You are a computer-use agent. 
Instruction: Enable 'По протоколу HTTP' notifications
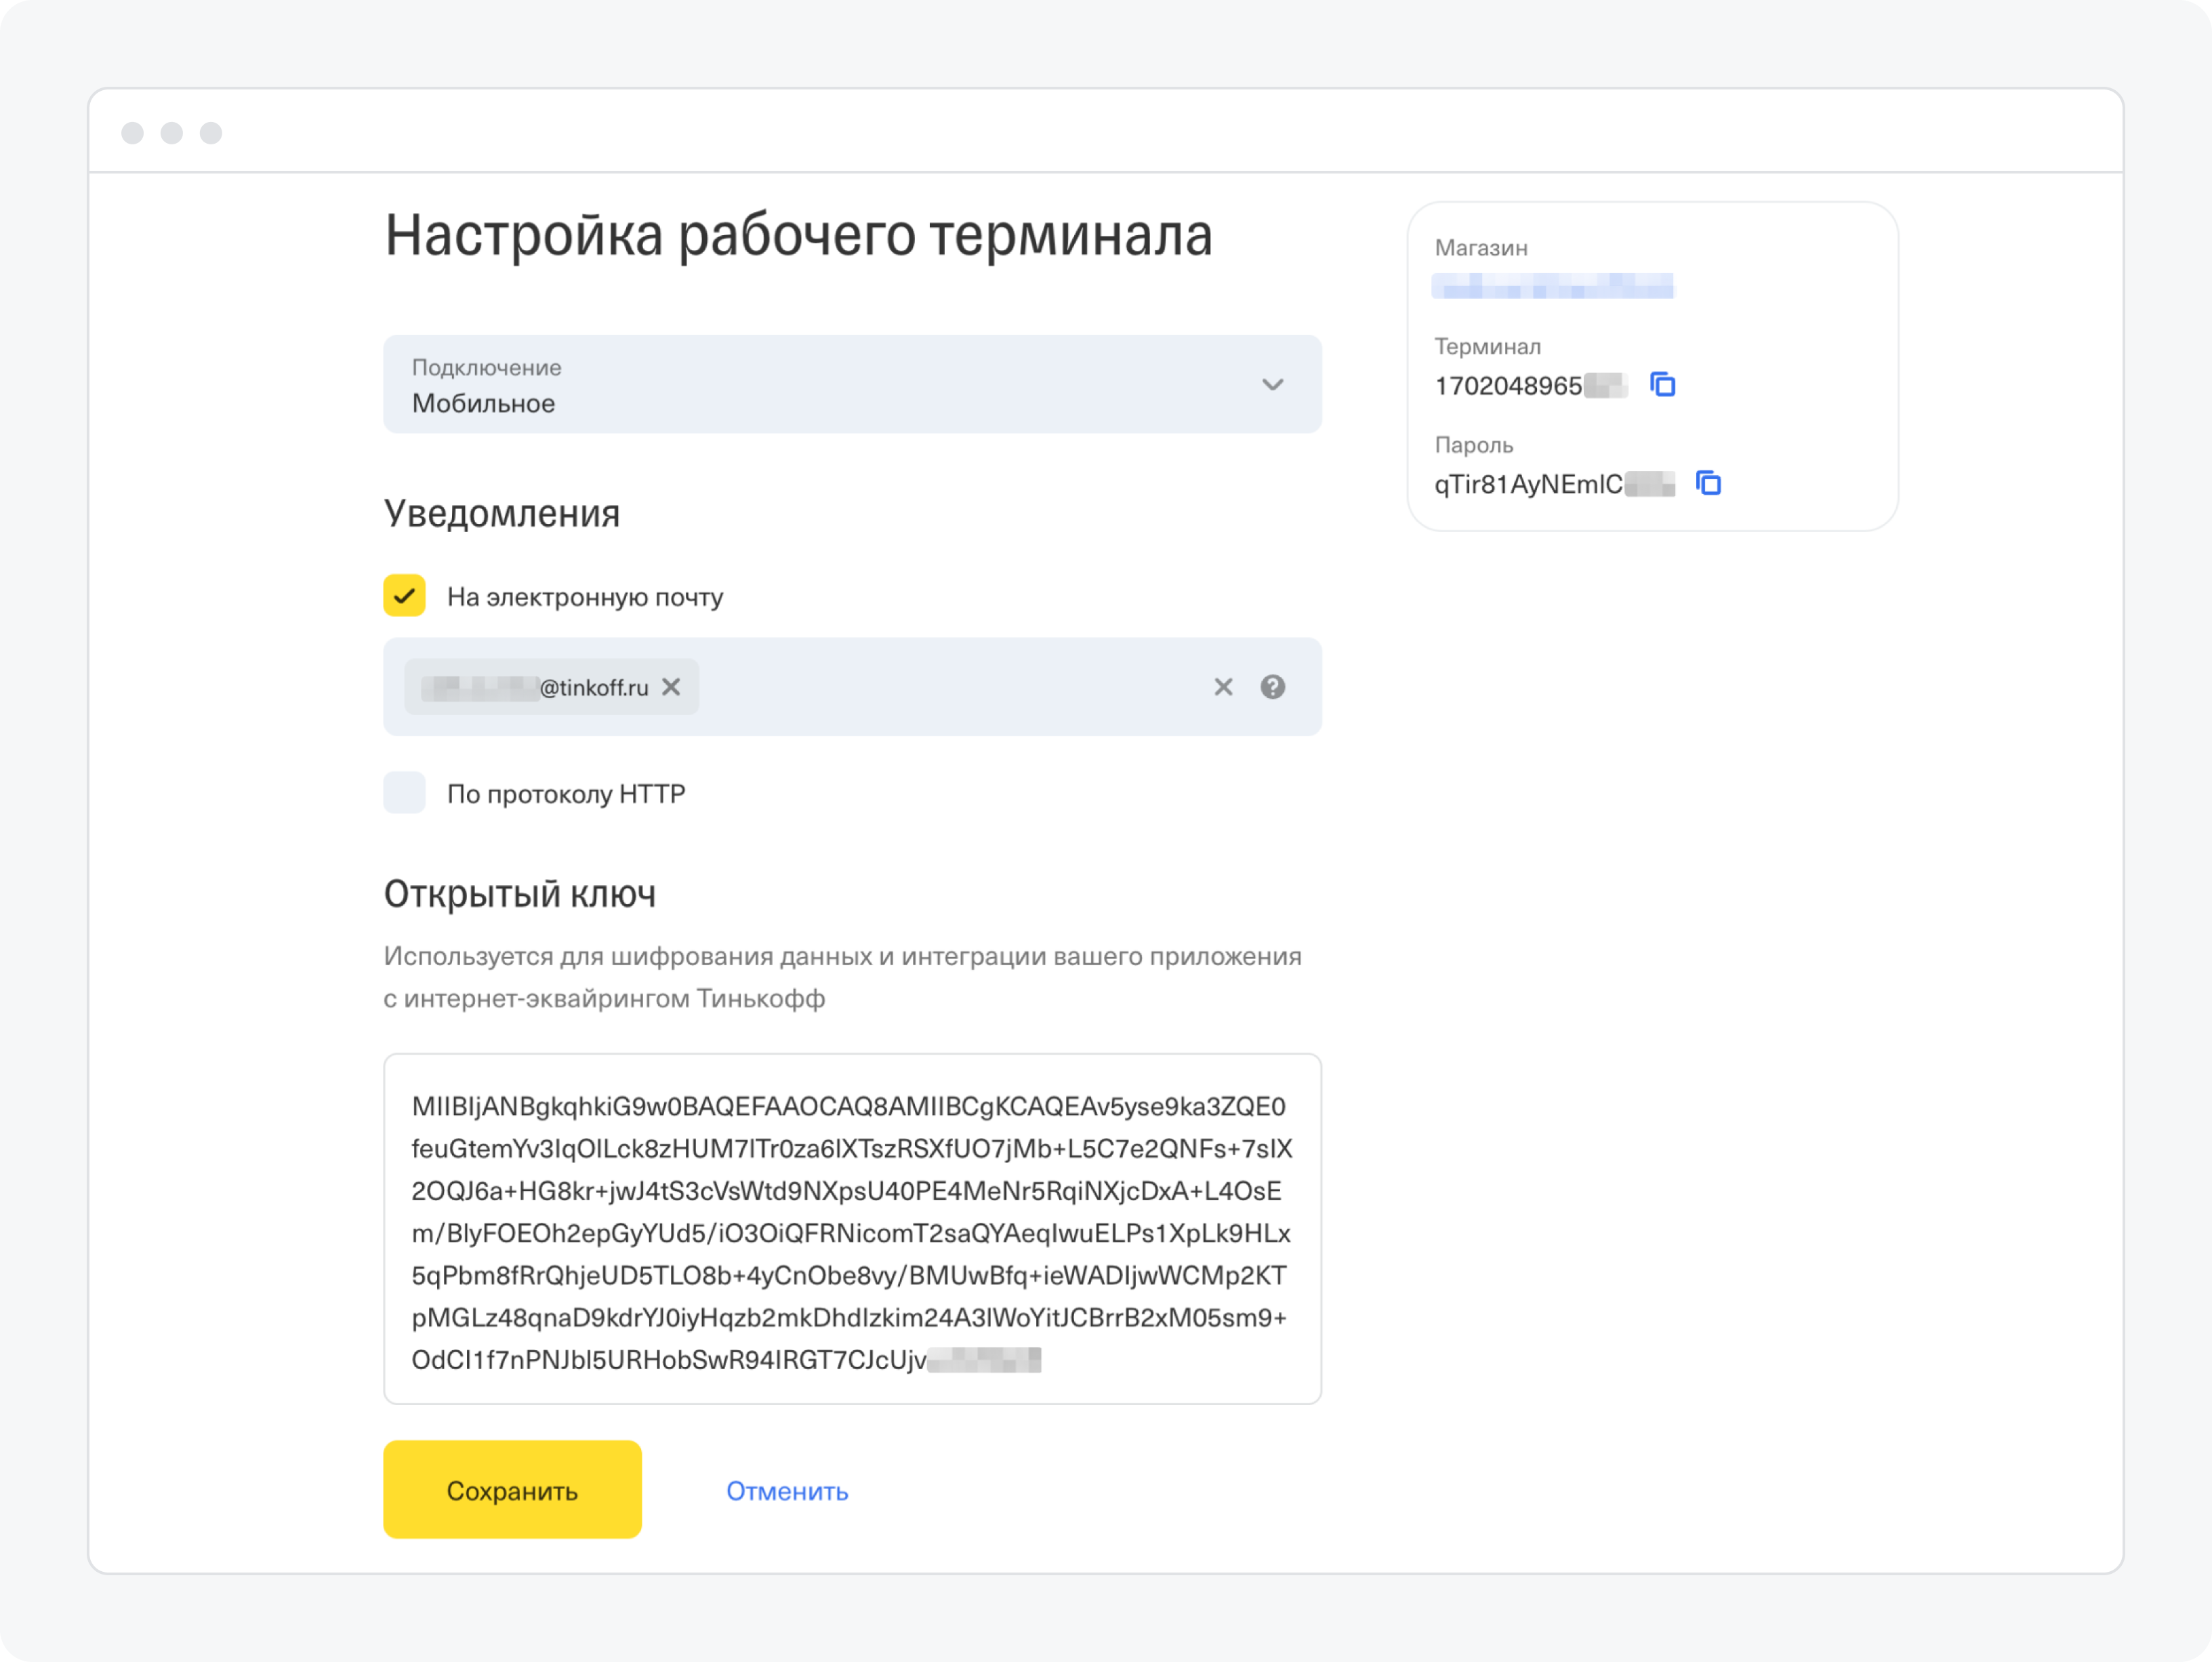pyautogui.click(x=404, y=793)
